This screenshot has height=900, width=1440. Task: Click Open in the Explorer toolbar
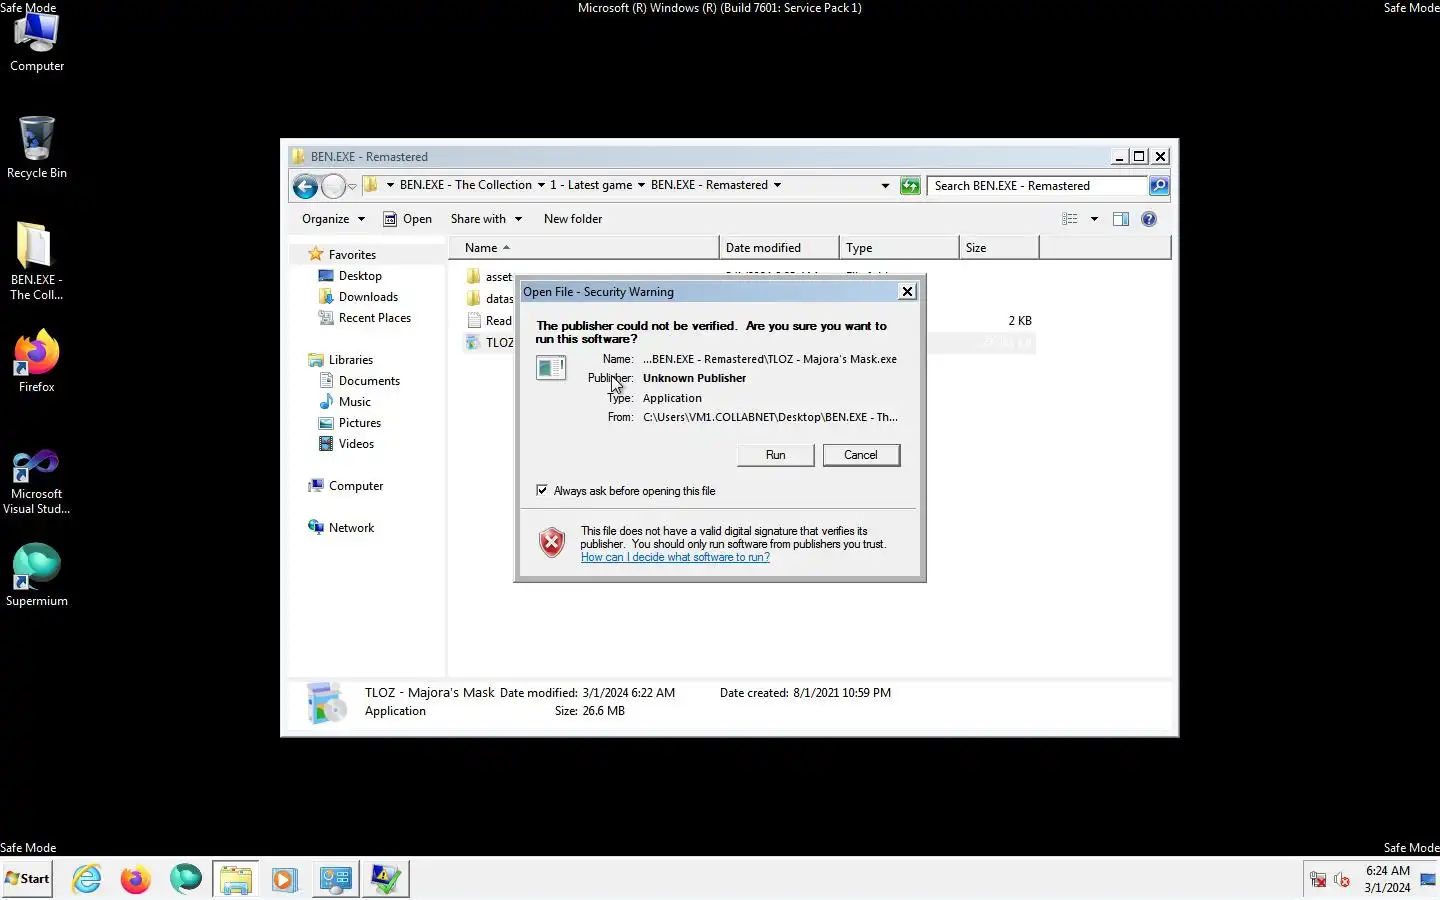pyautogui.click(x=408, y=219)
